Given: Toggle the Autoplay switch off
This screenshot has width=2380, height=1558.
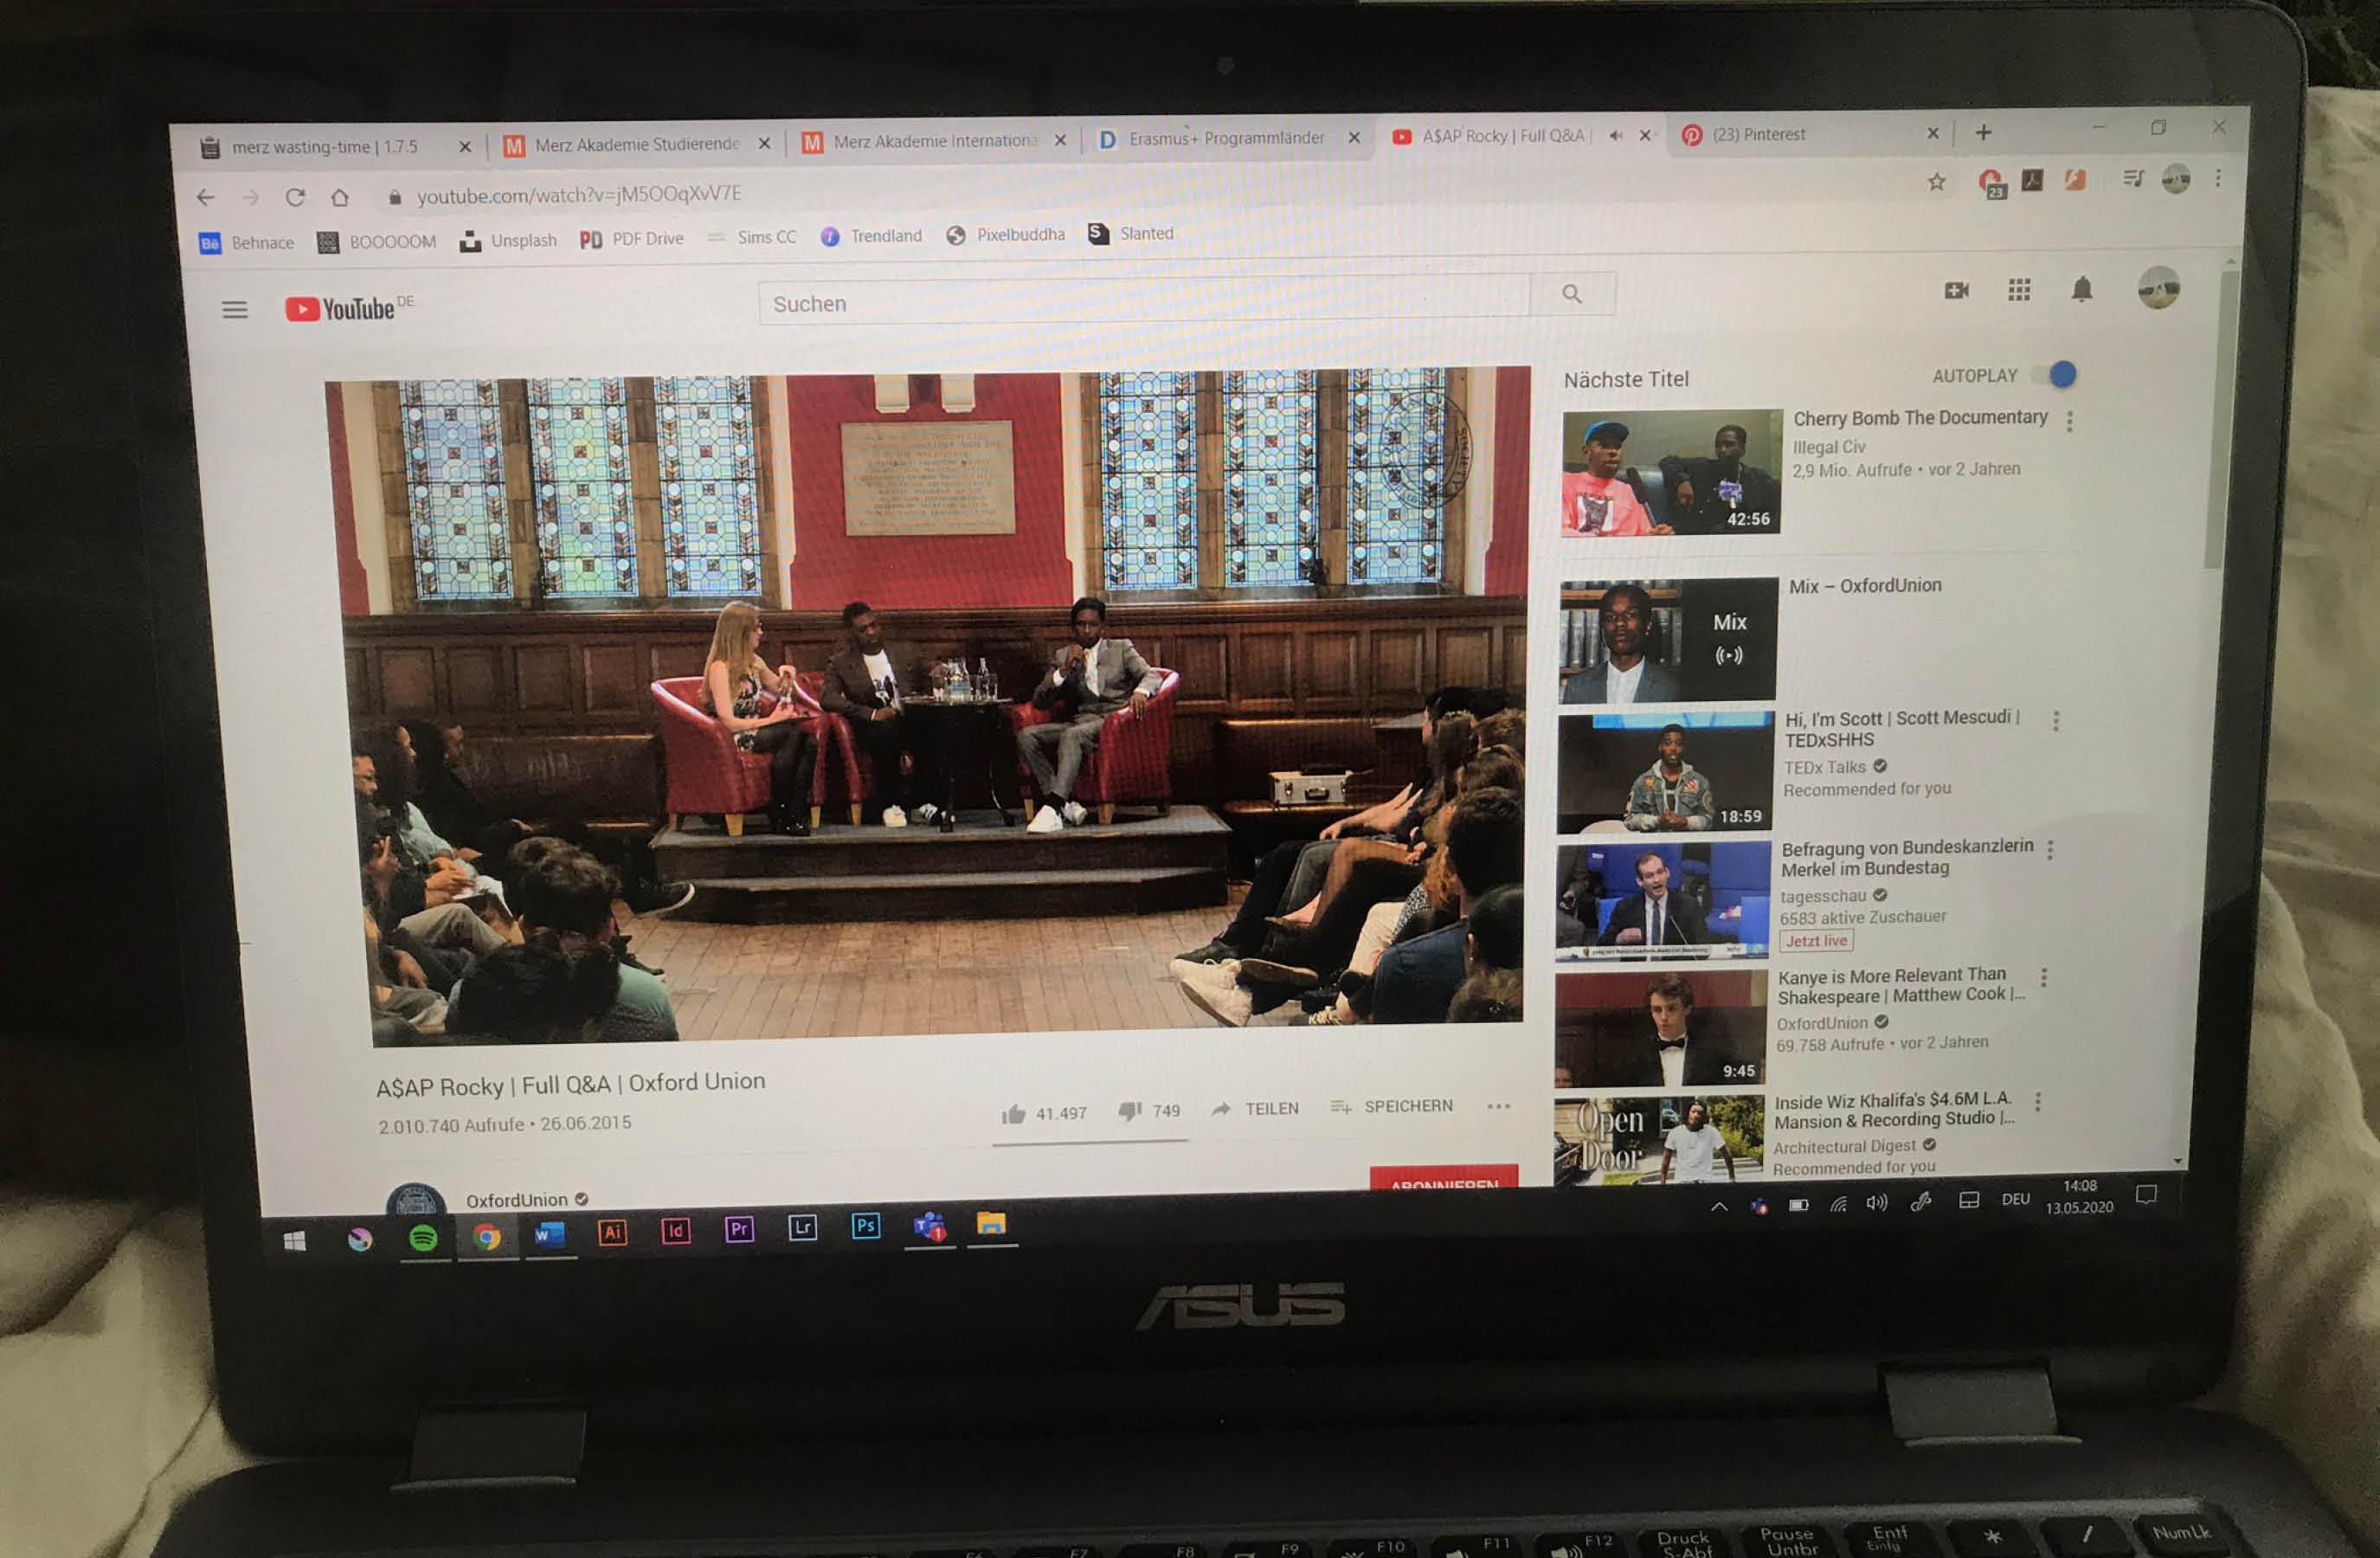Looking at the screenshot, I should pos(2055,375).
